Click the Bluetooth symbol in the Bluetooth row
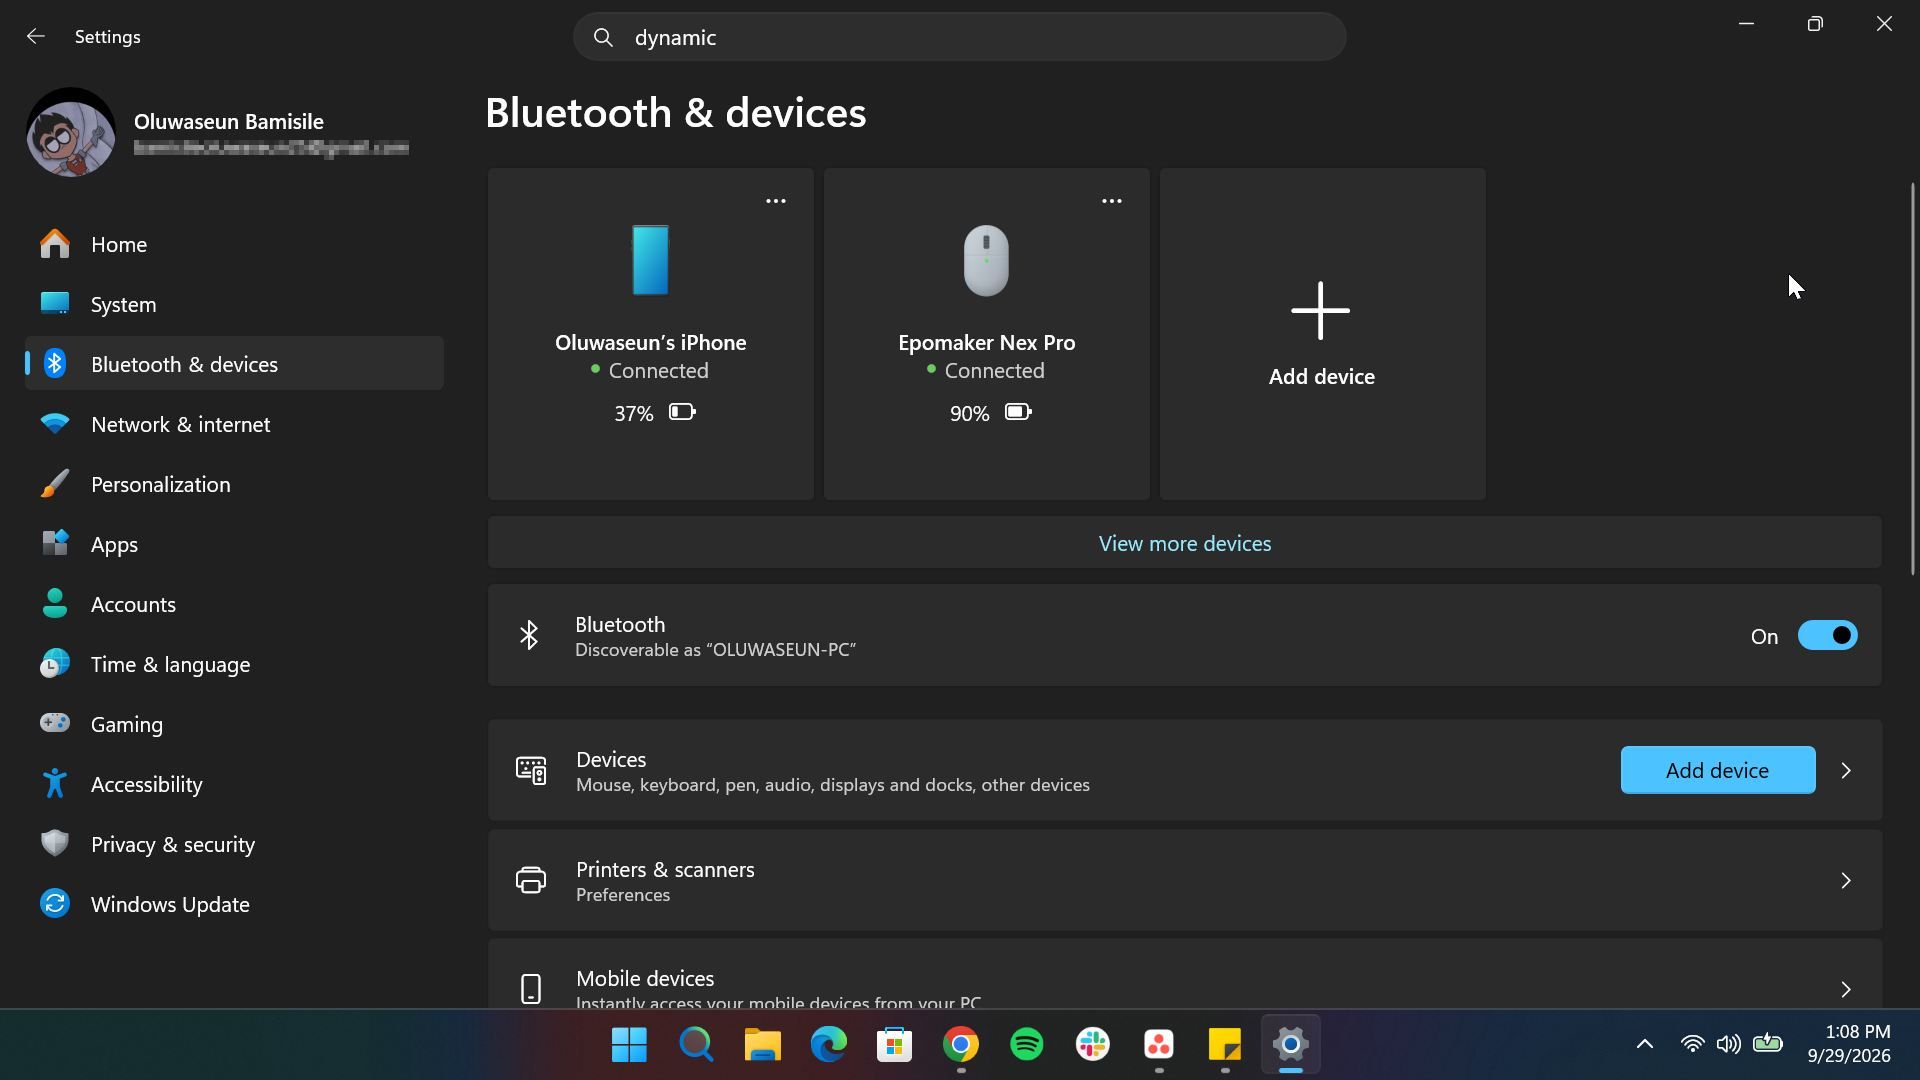 [x=529, y=636]
